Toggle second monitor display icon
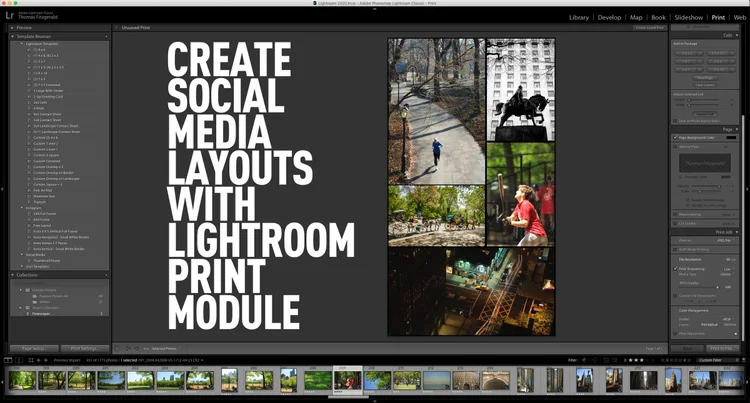This screenshot has height=403, width=750. [x=19, y=360]
